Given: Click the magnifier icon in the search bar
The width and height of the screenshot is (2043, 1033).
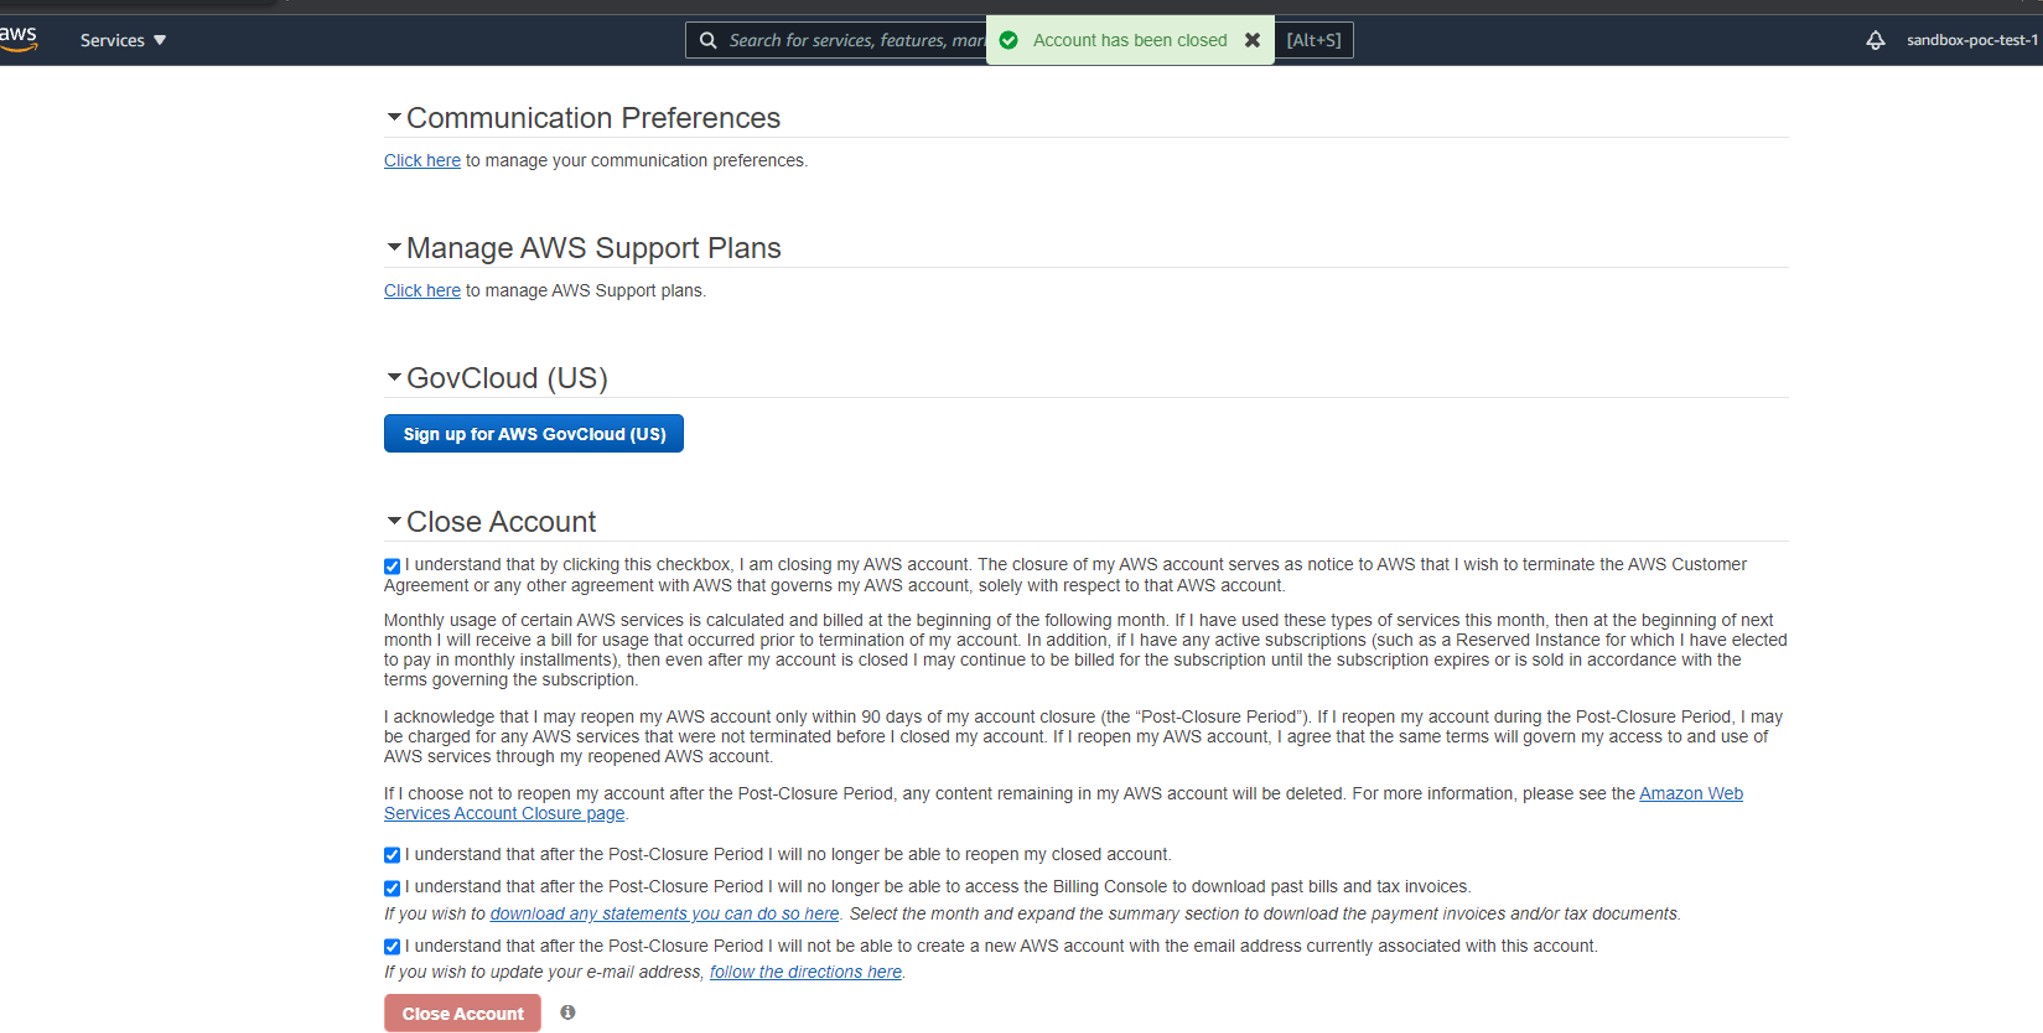Looking at the screenshot, I should click(708, 40).
